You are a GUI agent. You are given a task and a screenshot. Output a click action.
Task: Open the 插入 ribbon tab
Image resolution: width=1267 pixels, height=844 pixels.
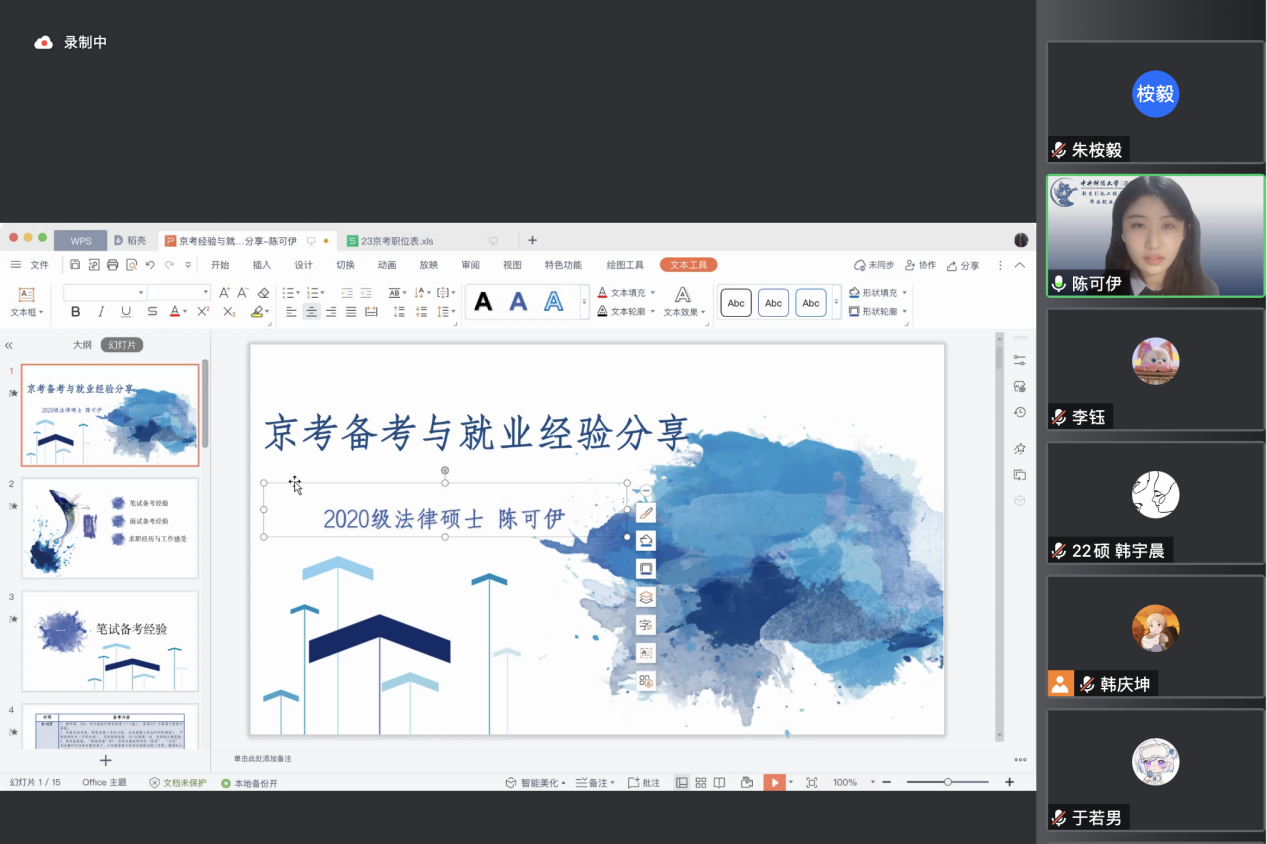262,265
